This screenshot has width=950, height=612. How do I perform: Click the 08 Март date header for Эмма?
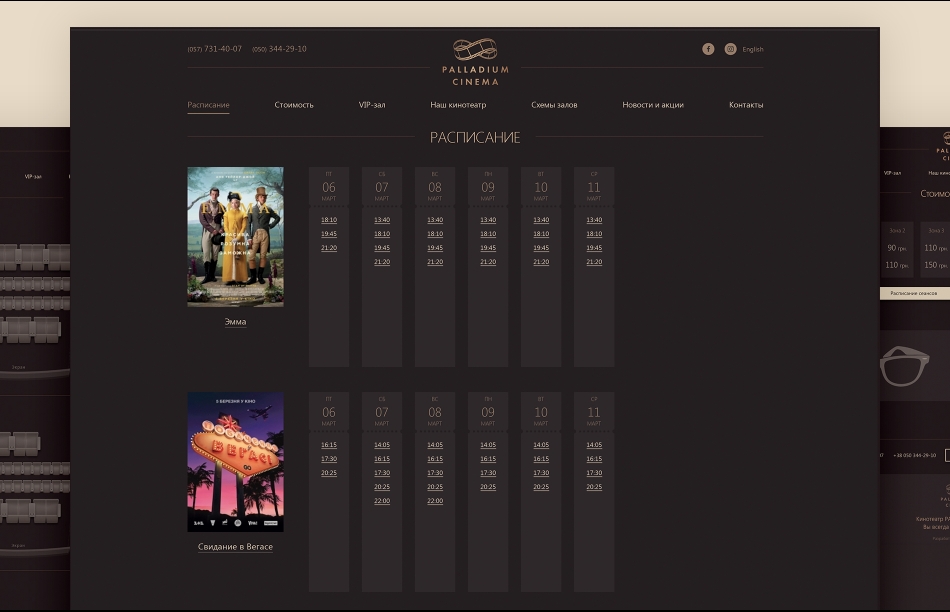point(435,187)
